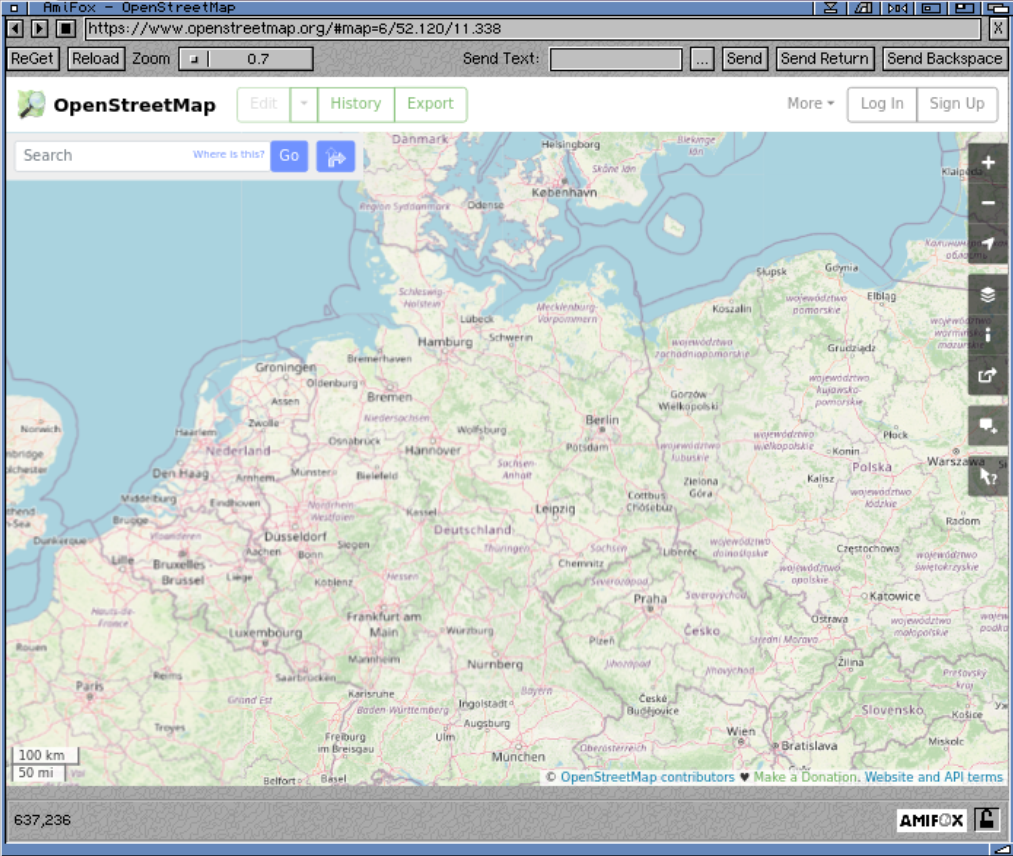
Task: Click the Reload button
Action: coord(96,59)
